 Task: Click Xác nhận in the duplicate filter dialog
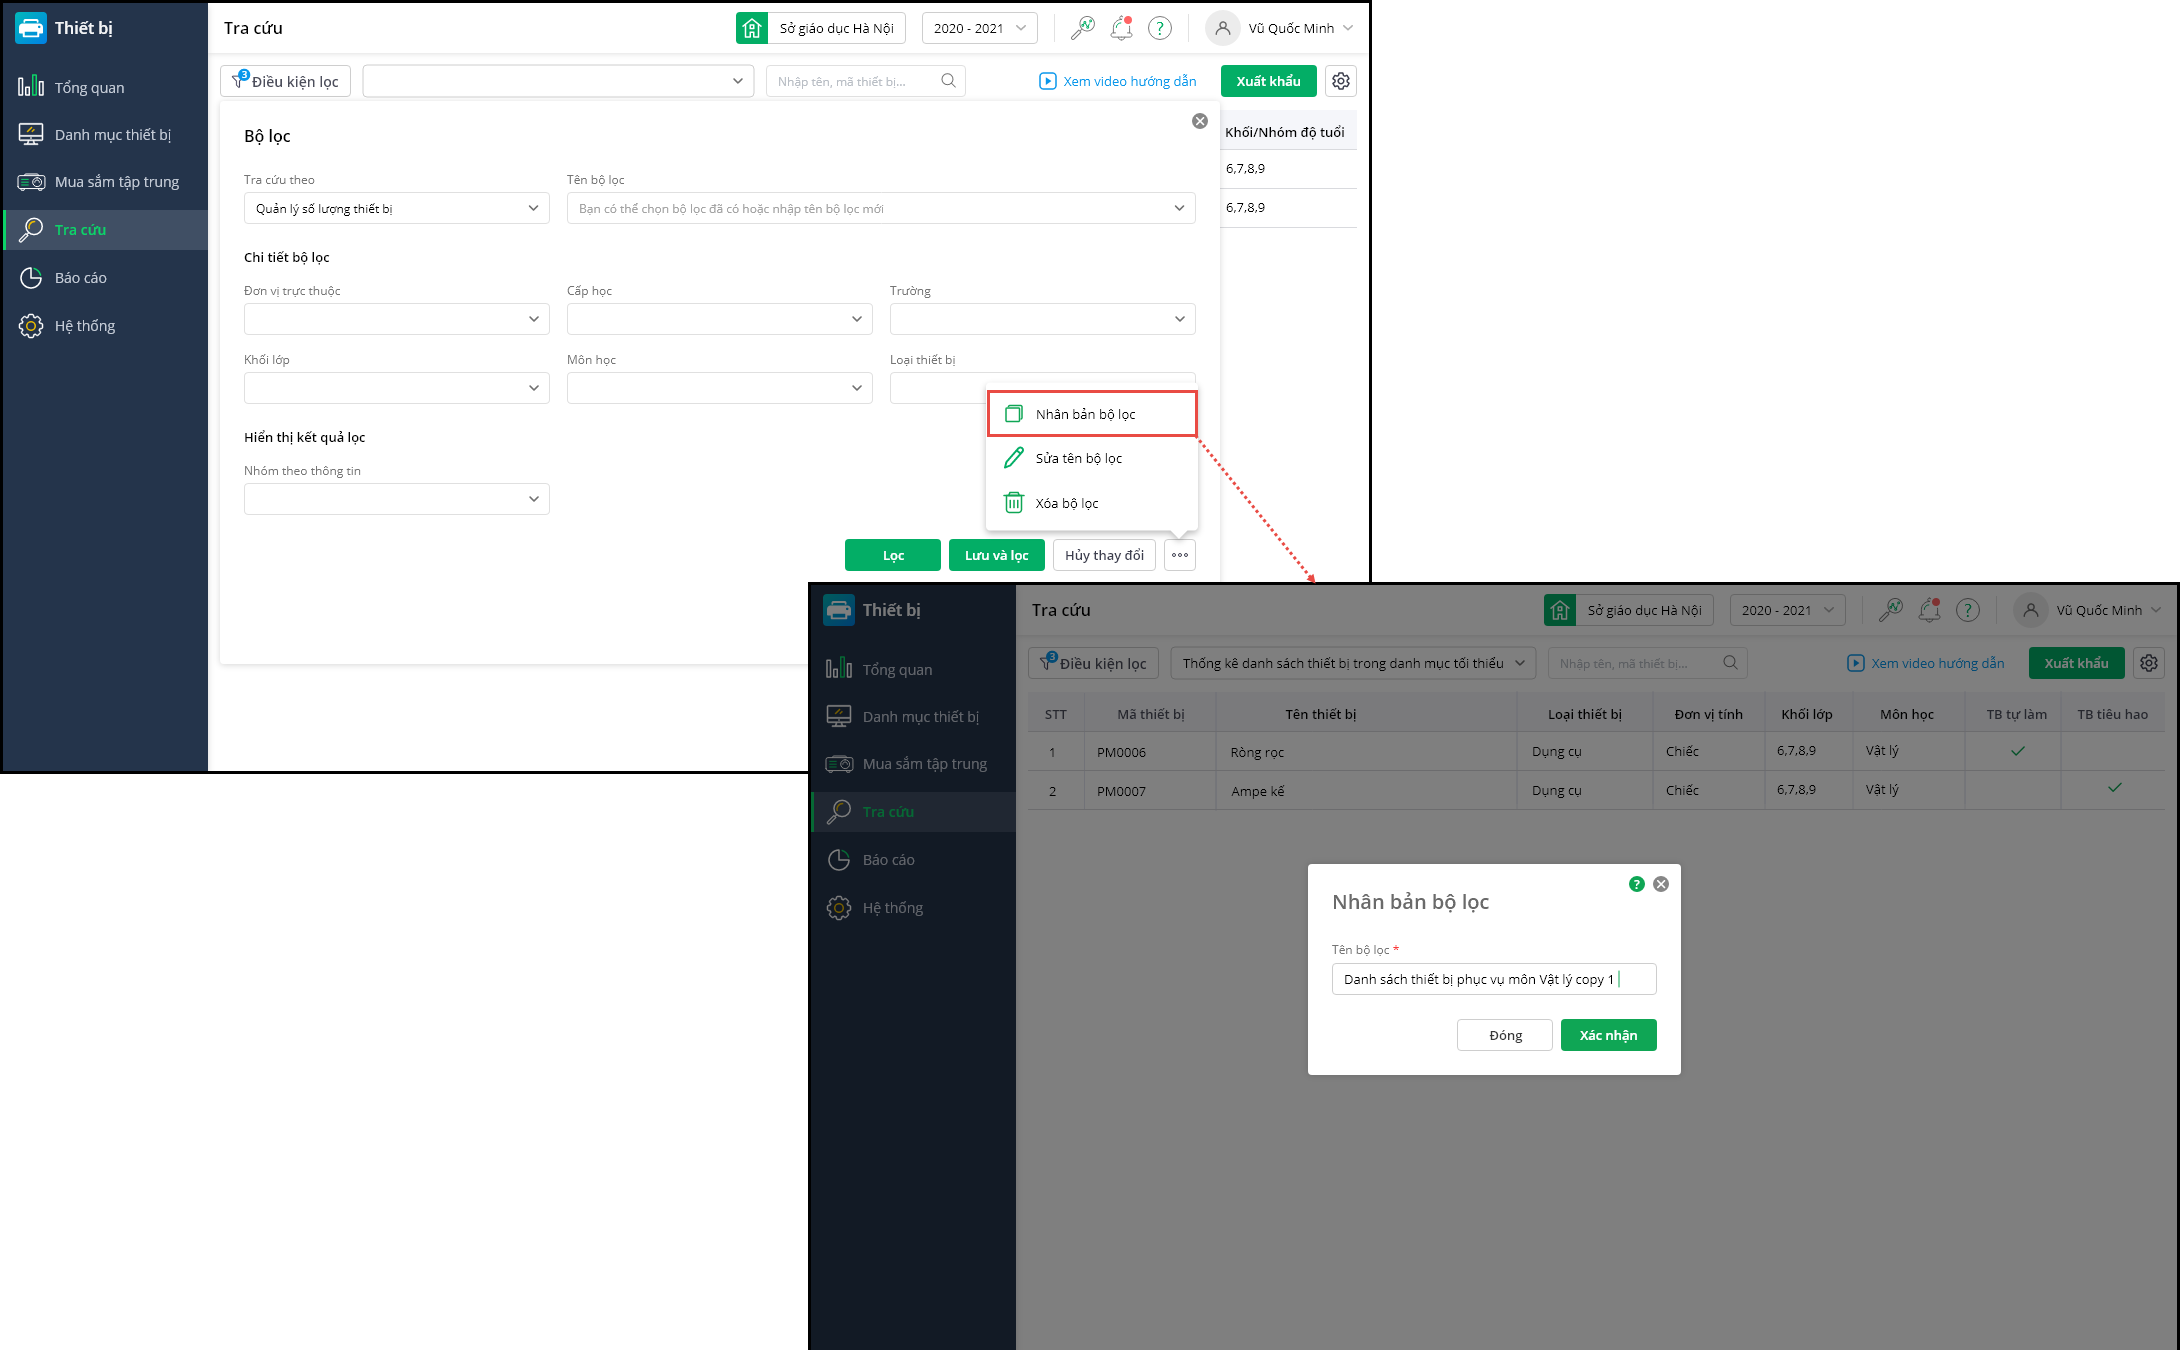(1608, 1035)
